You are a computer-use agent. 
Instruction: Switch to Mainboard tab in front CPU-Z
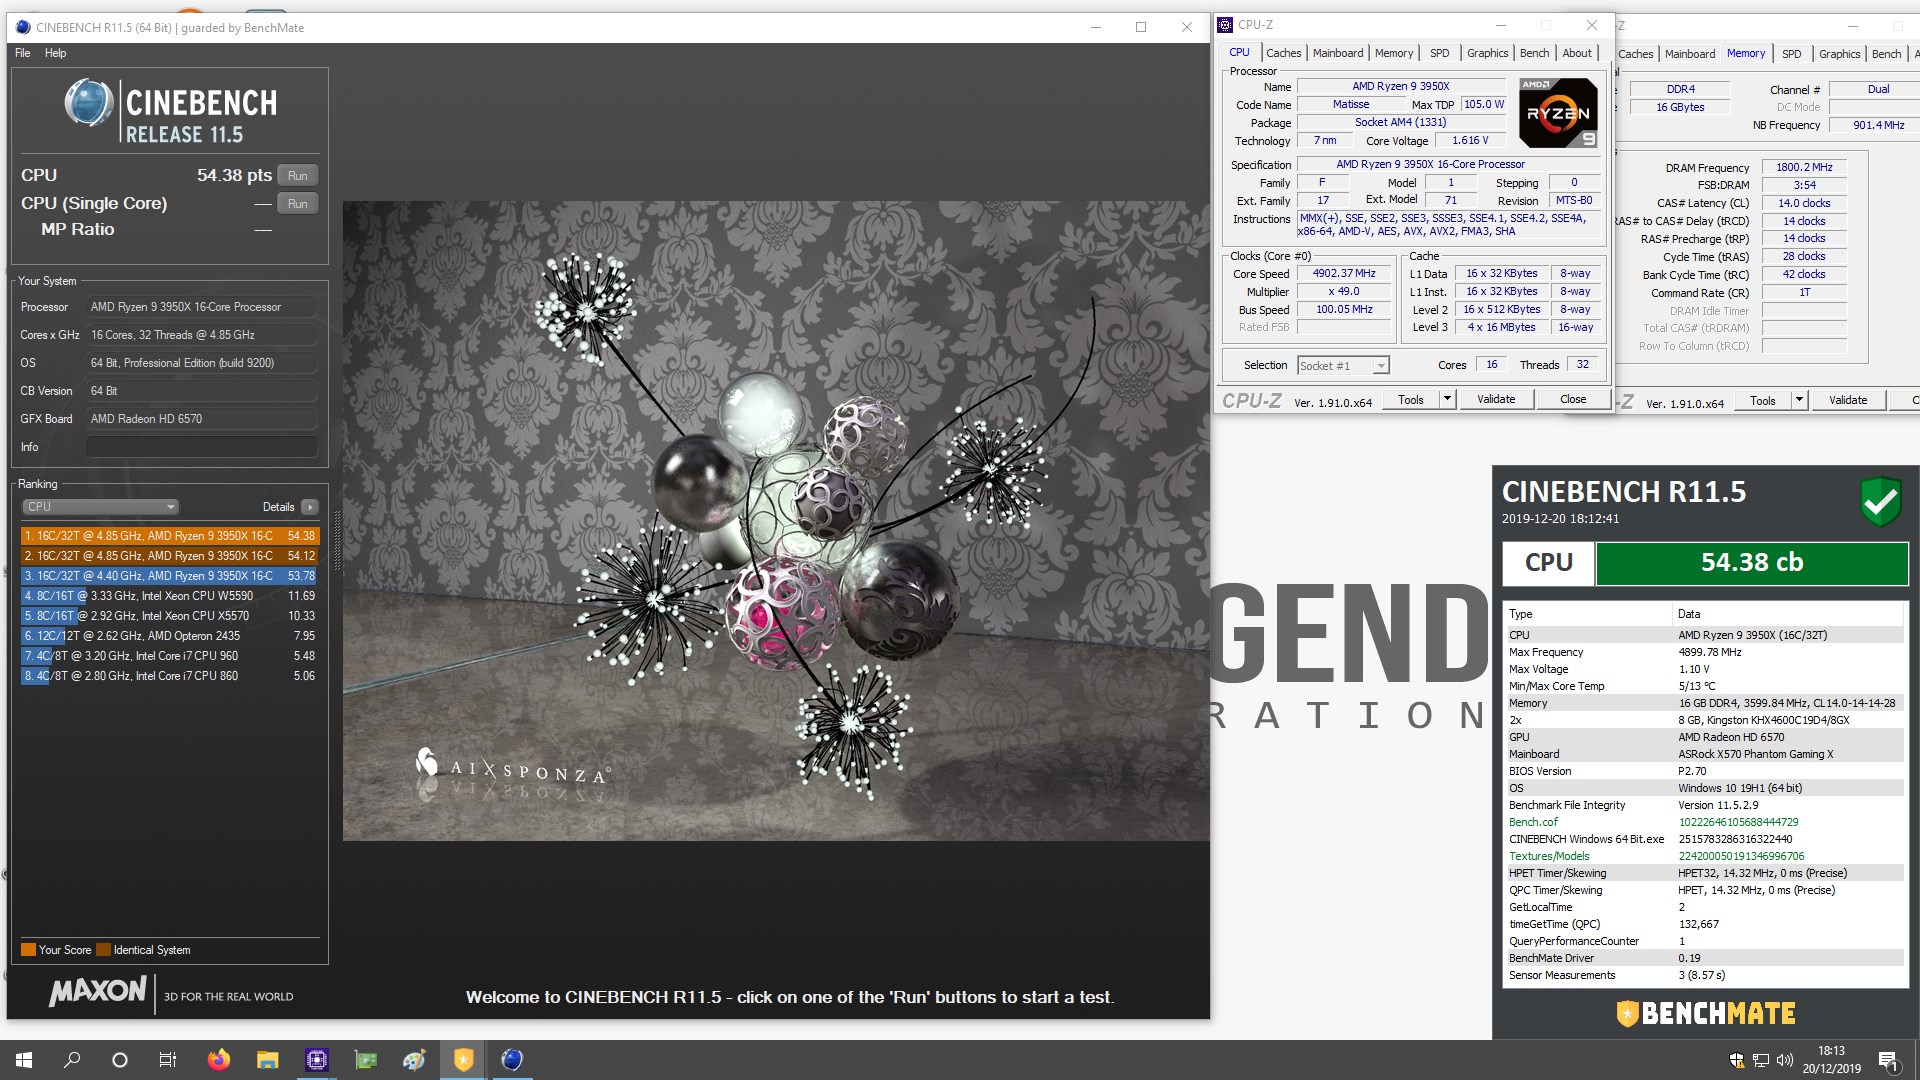[x=1337, y=53]
